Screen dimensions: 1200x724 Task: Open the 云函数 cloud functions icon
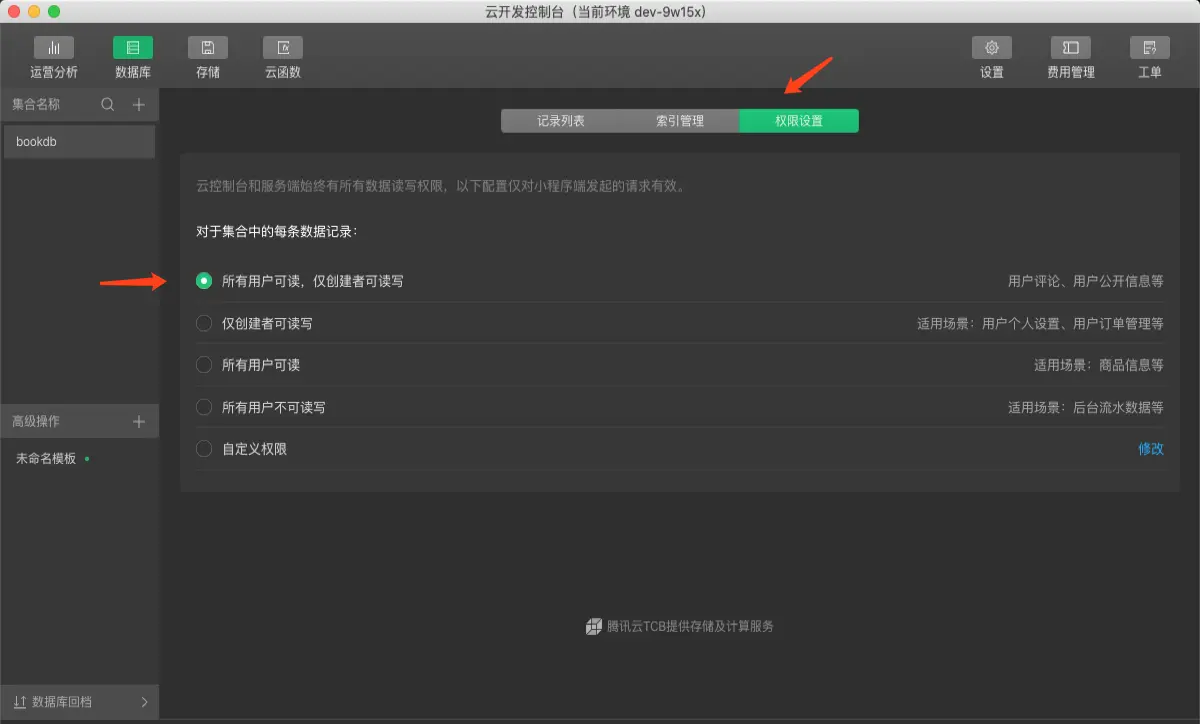click(283, 48)
